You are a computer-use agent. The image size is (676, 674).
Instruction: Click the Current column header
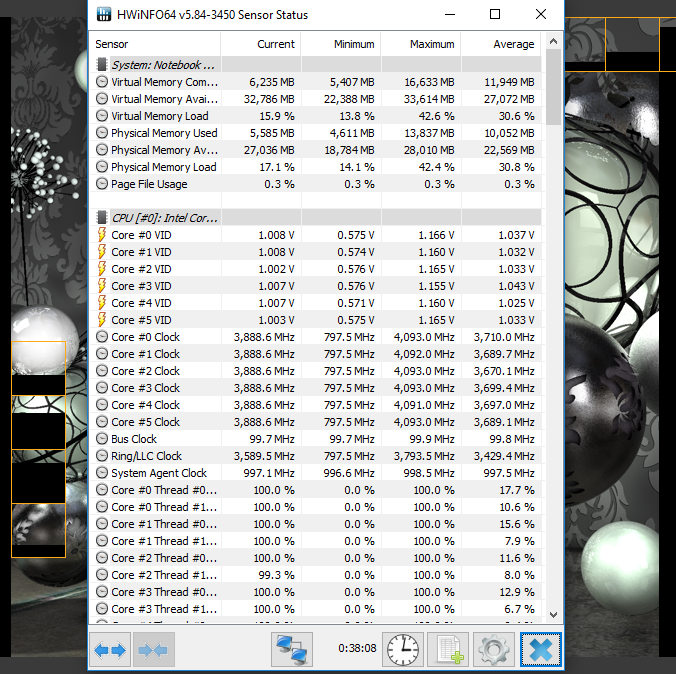tap(261, 44)
